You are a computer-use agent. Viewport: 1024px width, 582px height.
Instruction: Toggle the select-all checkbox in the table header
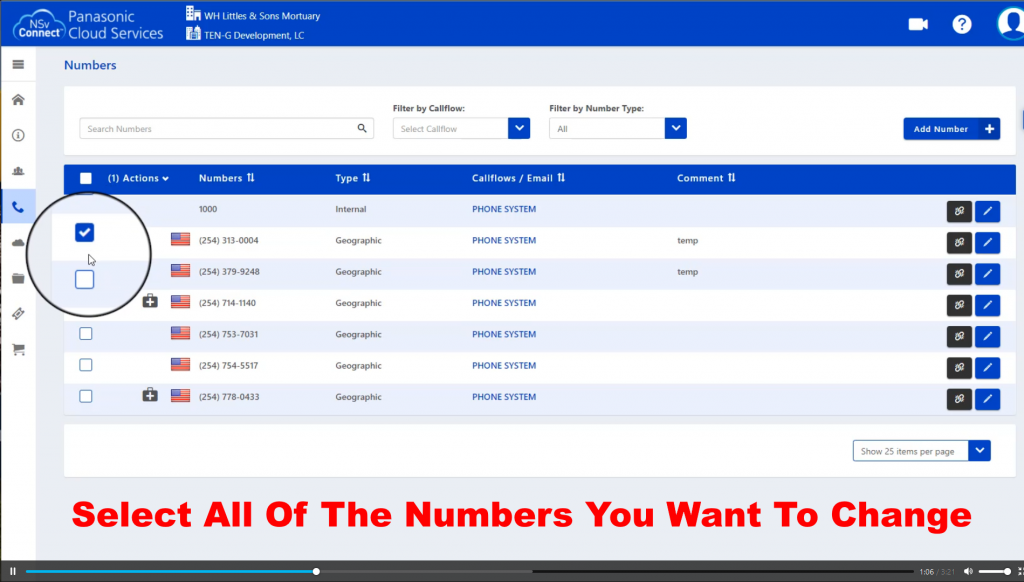point(85,178)
